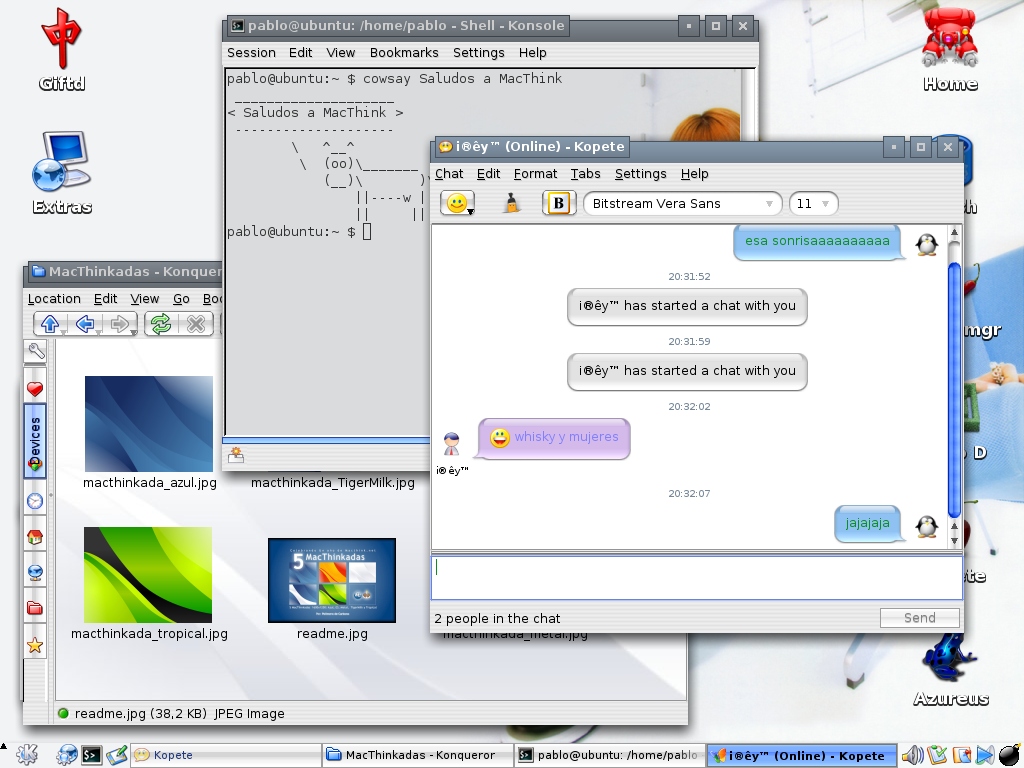Screen dimensions: 1024x768
Task: Click the bomb icon in the system tray
Action: coord(1010,756)
